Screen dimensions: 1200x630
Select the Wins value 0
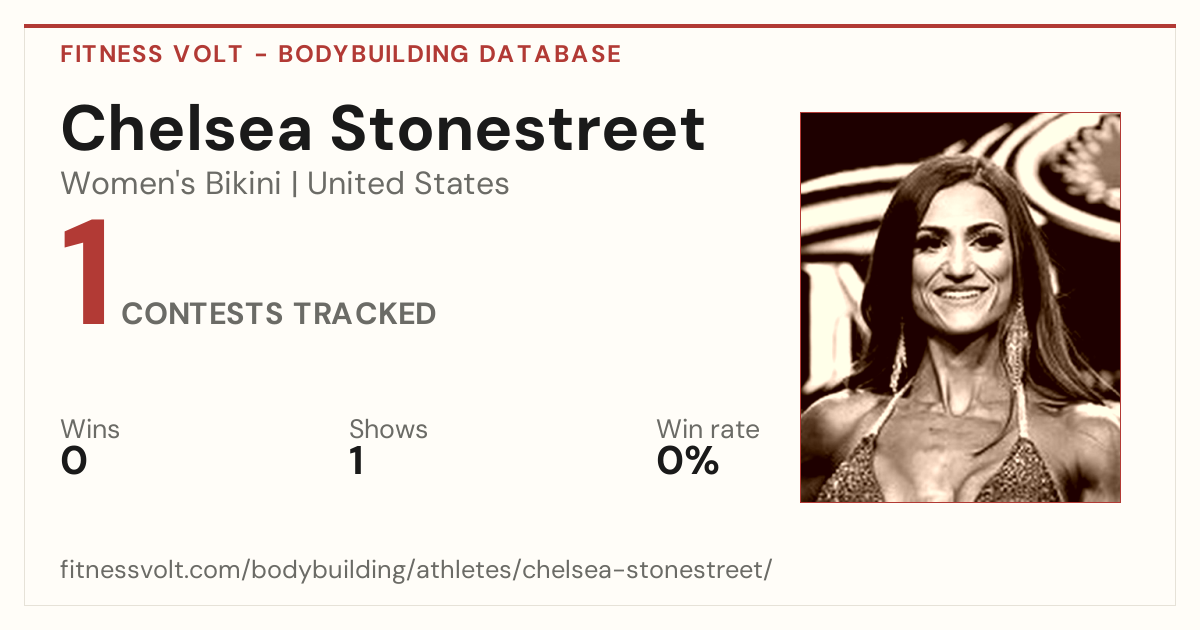coord(74,461)
